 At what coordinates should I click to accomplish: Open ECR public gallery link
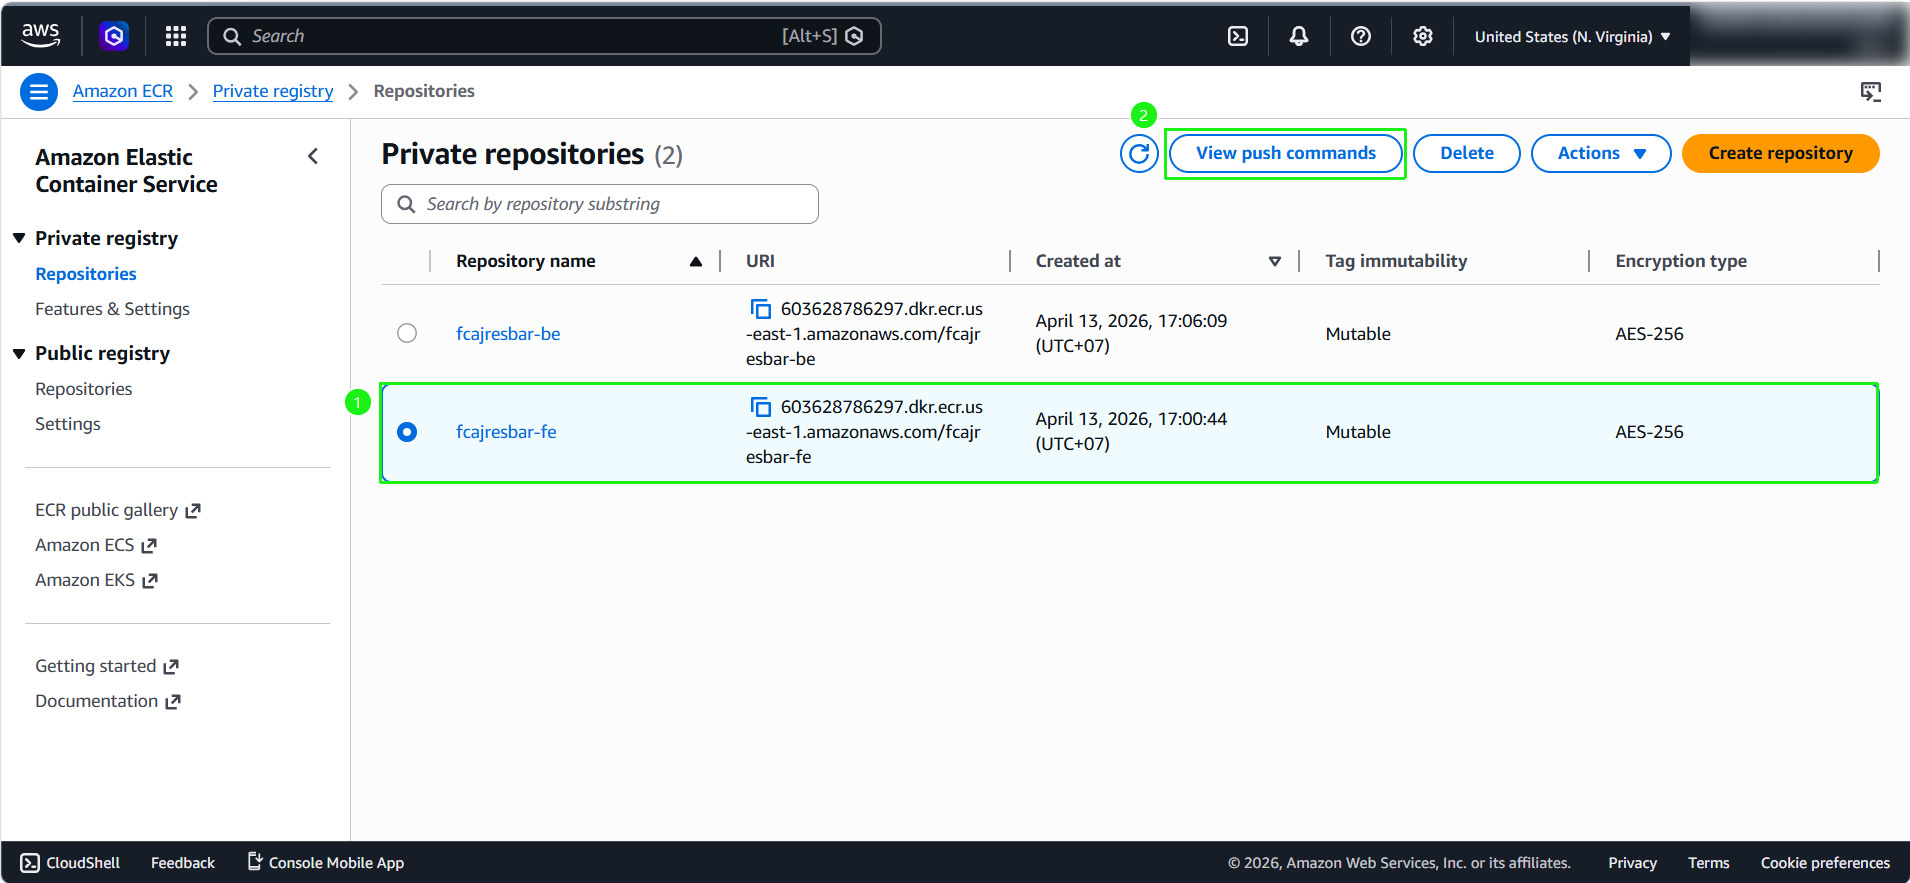(x=118, y=510)
